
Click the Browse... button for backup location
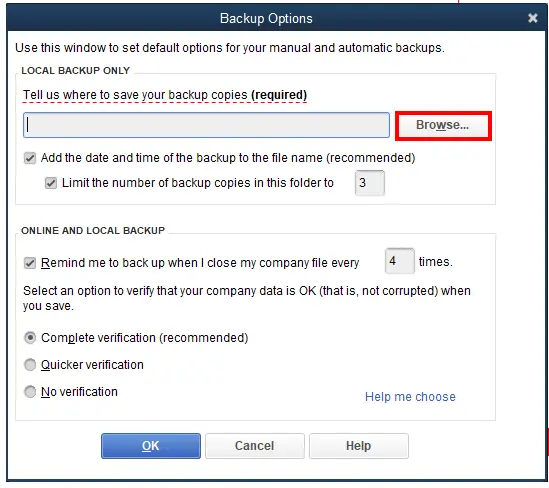point(443,125)
